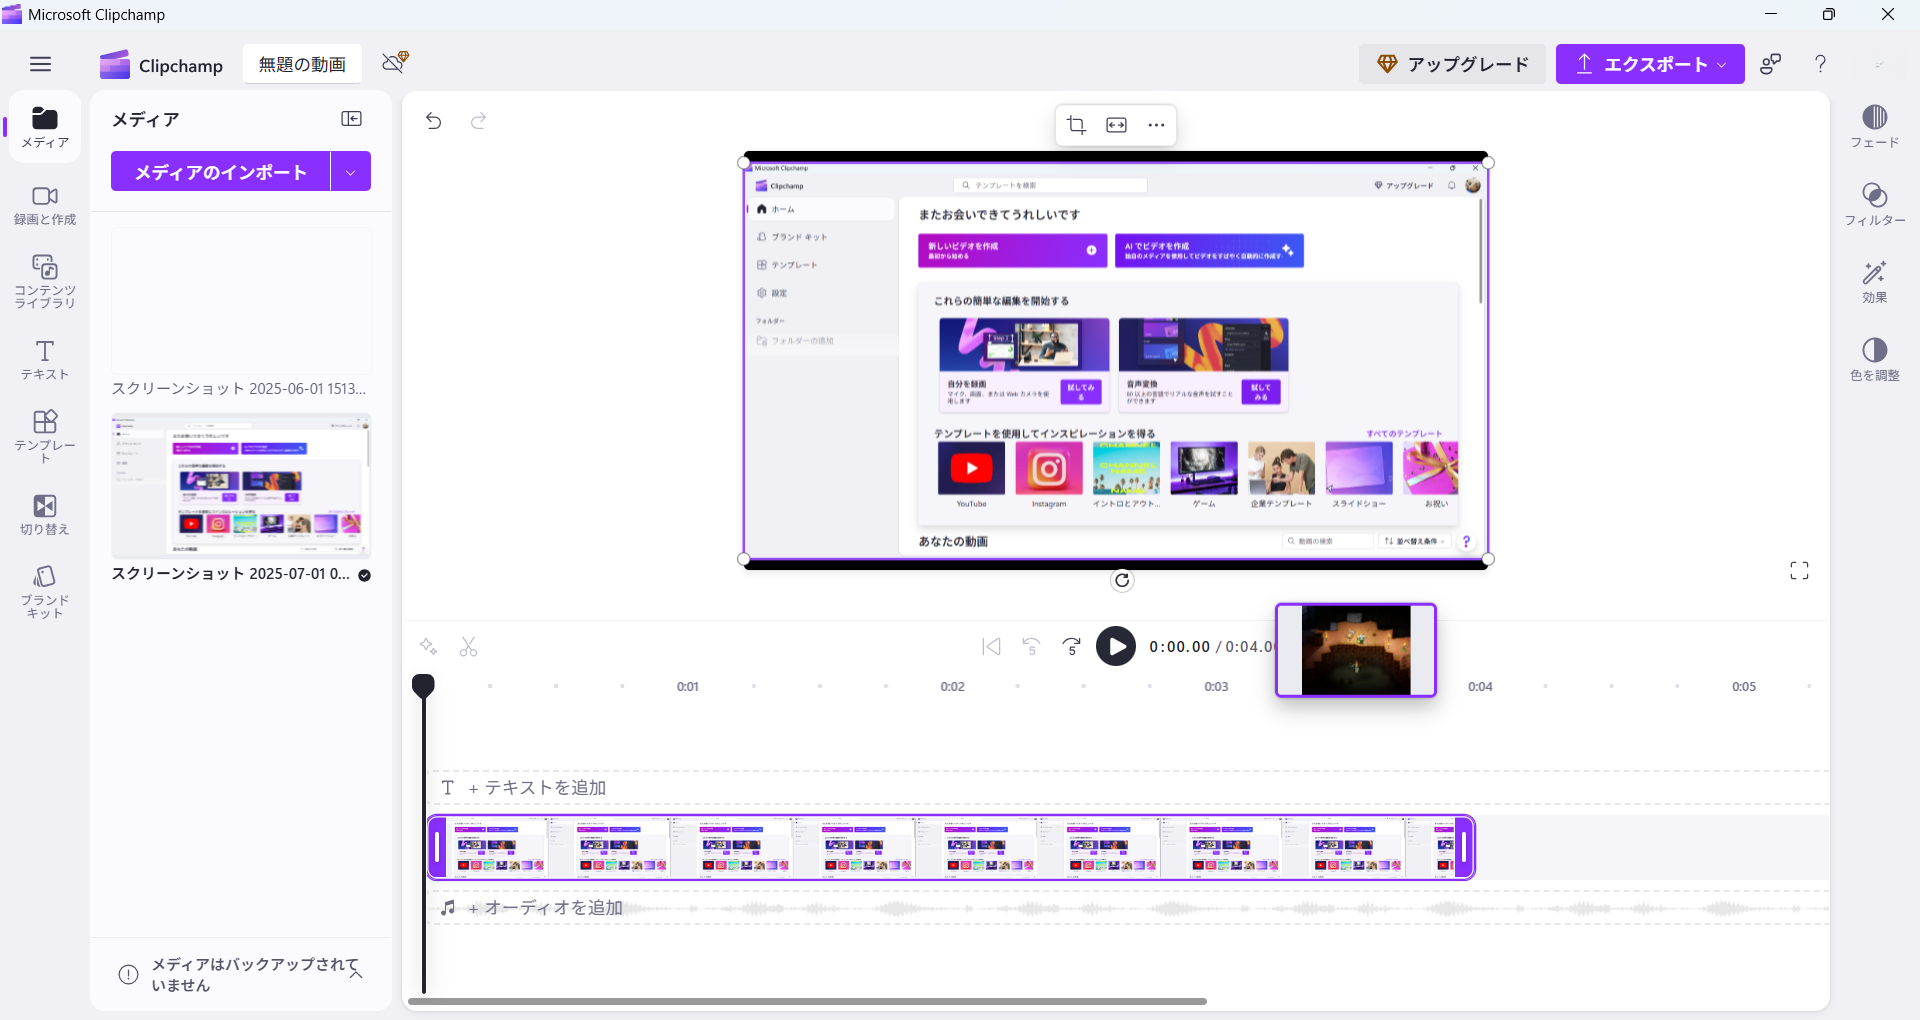This screenshot has width=1920, height=1020.
Task: Click the right trim handle of the clip
Action: coord(1464,848)
